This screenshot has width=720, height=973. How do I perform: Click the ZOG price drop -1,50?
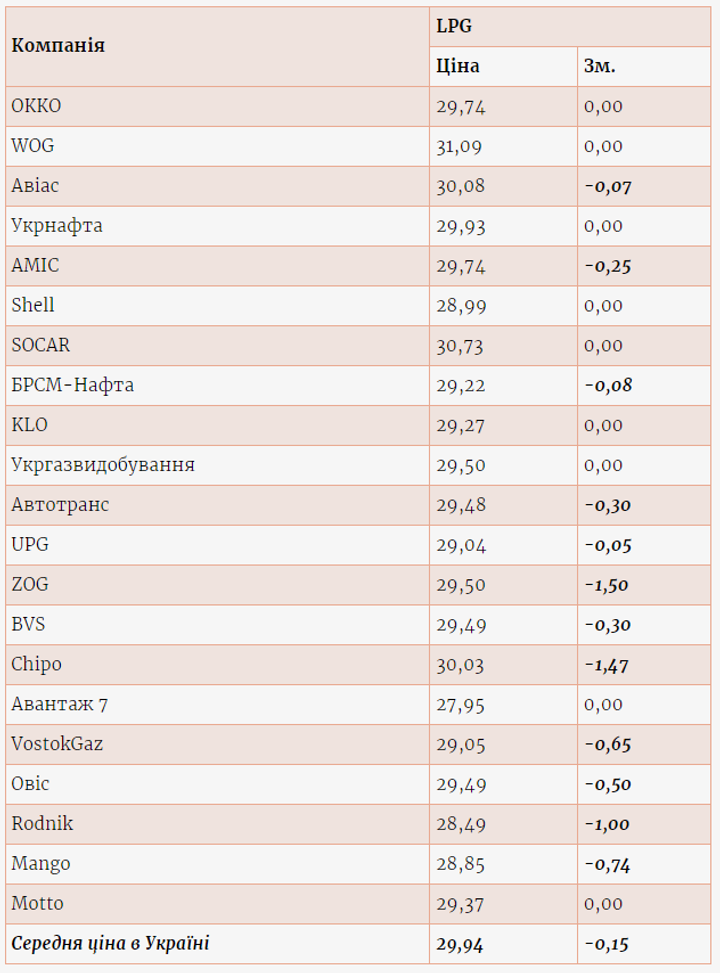coord(606,585)
